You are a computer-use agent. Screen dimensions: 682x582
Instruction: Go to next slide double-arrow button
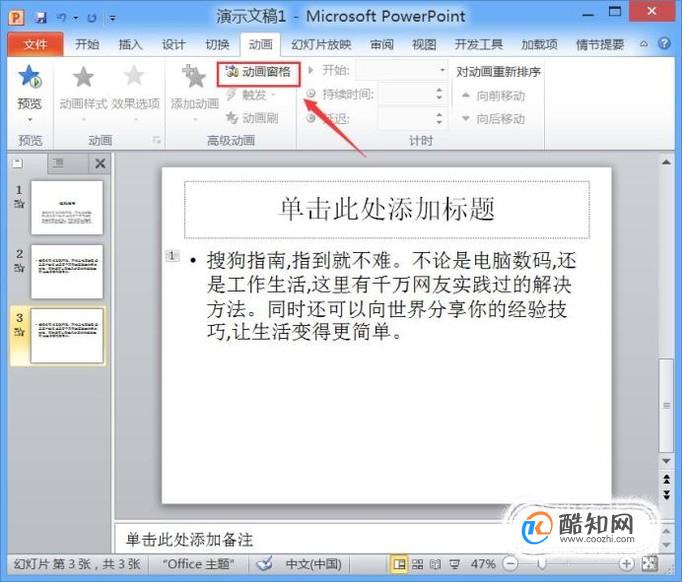(x=666, y=495)
